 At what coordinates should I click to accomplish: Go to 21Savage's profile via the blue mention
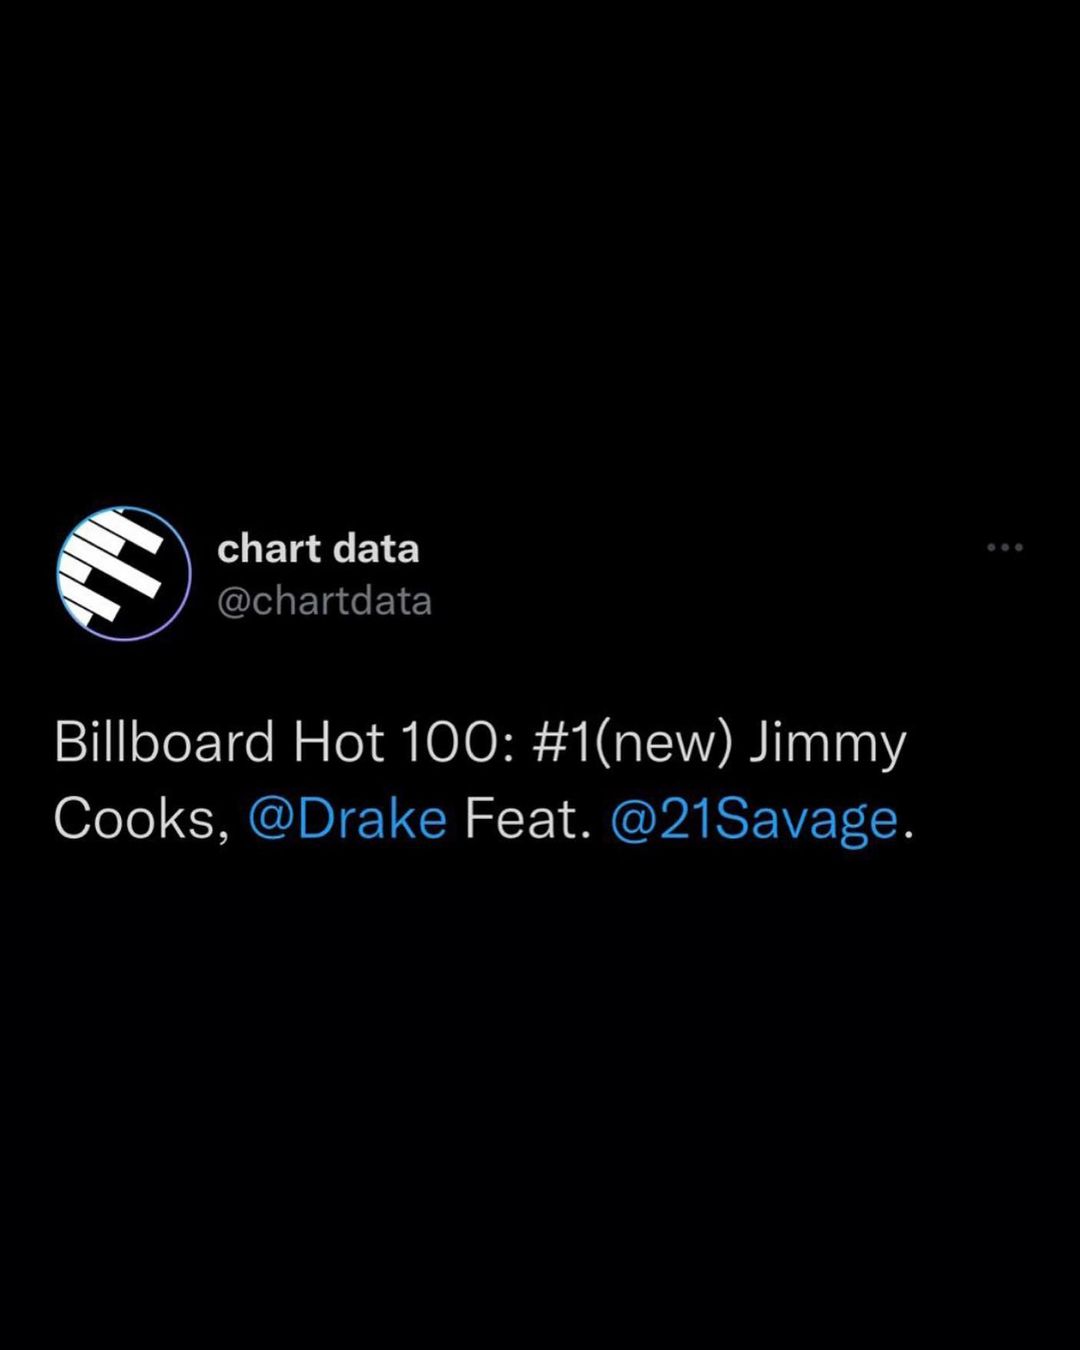(x=754, y=820)
